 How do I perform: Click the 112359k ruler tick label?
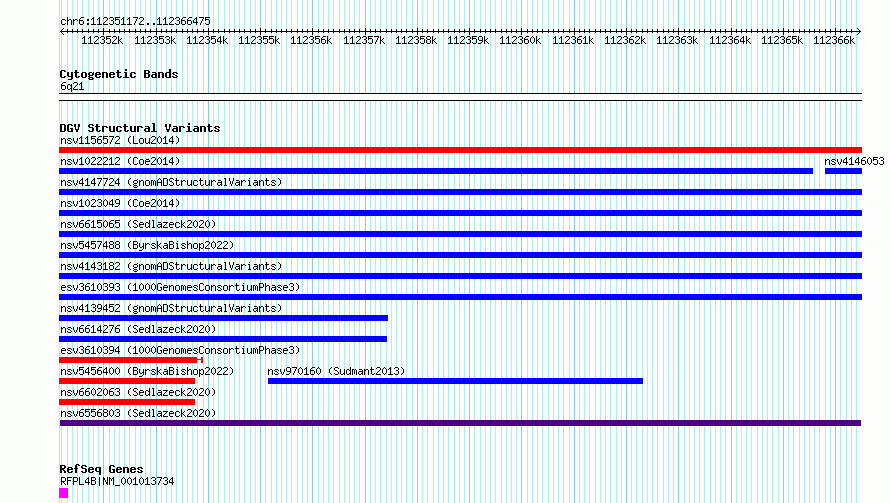pyautogui.click(x=468, y=40)
